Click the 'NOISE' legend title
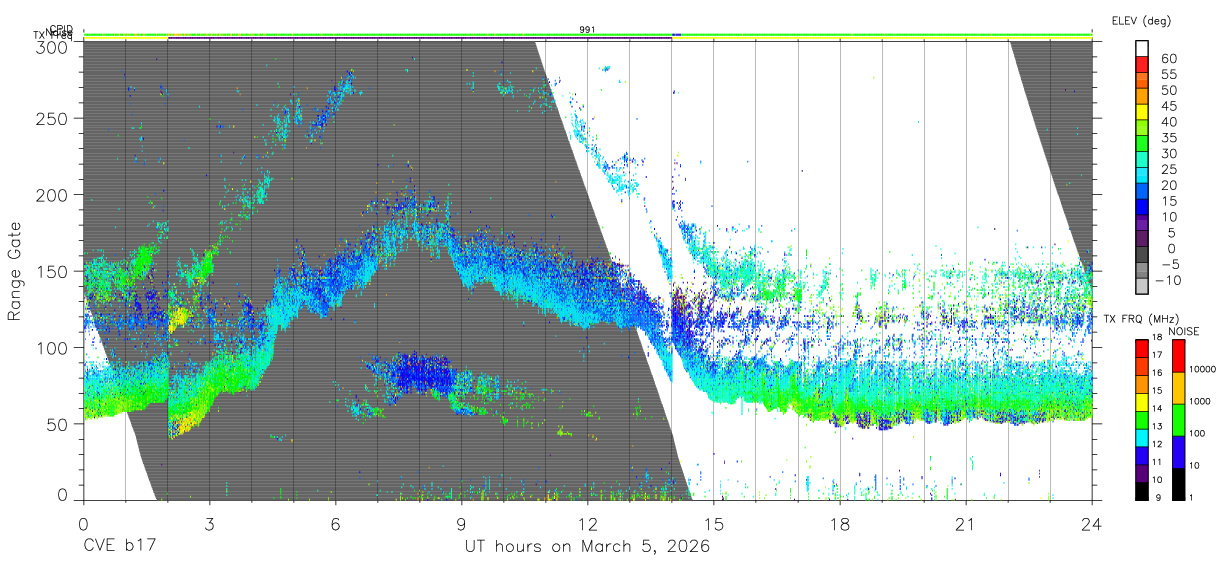Viewport: 1228px width, 567px height. coord(1184,331)
